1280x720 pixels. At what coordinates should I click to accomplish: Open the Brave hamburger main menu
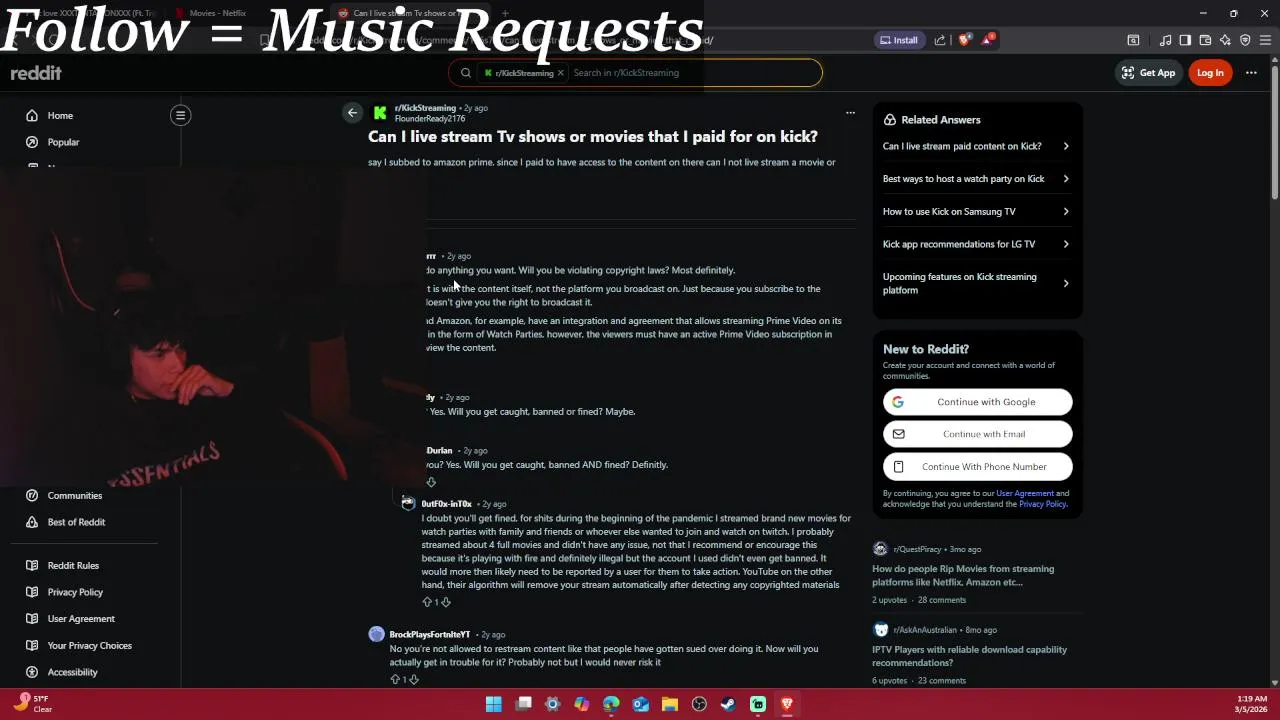[x=1265, y=40]
